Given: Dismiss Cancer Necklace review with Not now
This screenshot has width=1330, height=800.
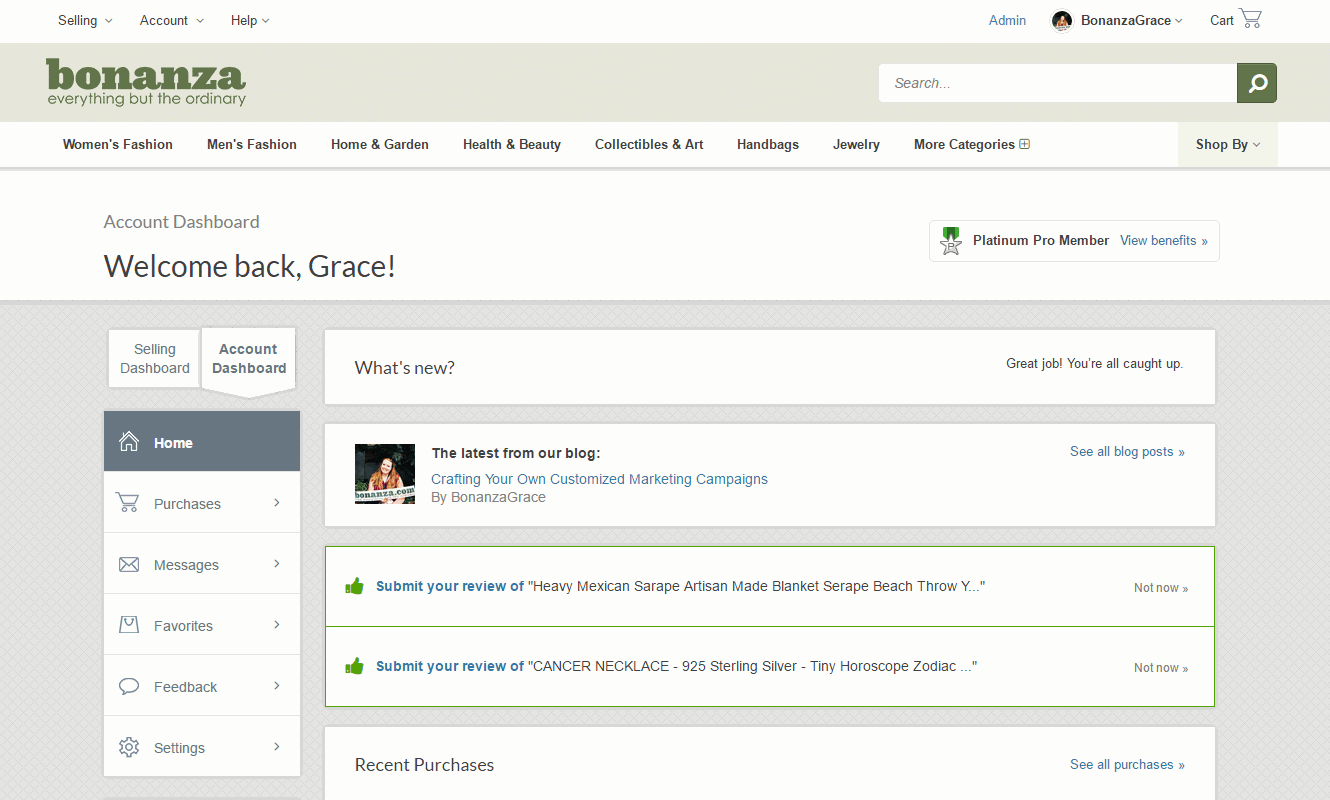Looking at the screenshot, I should (1161, 668).
